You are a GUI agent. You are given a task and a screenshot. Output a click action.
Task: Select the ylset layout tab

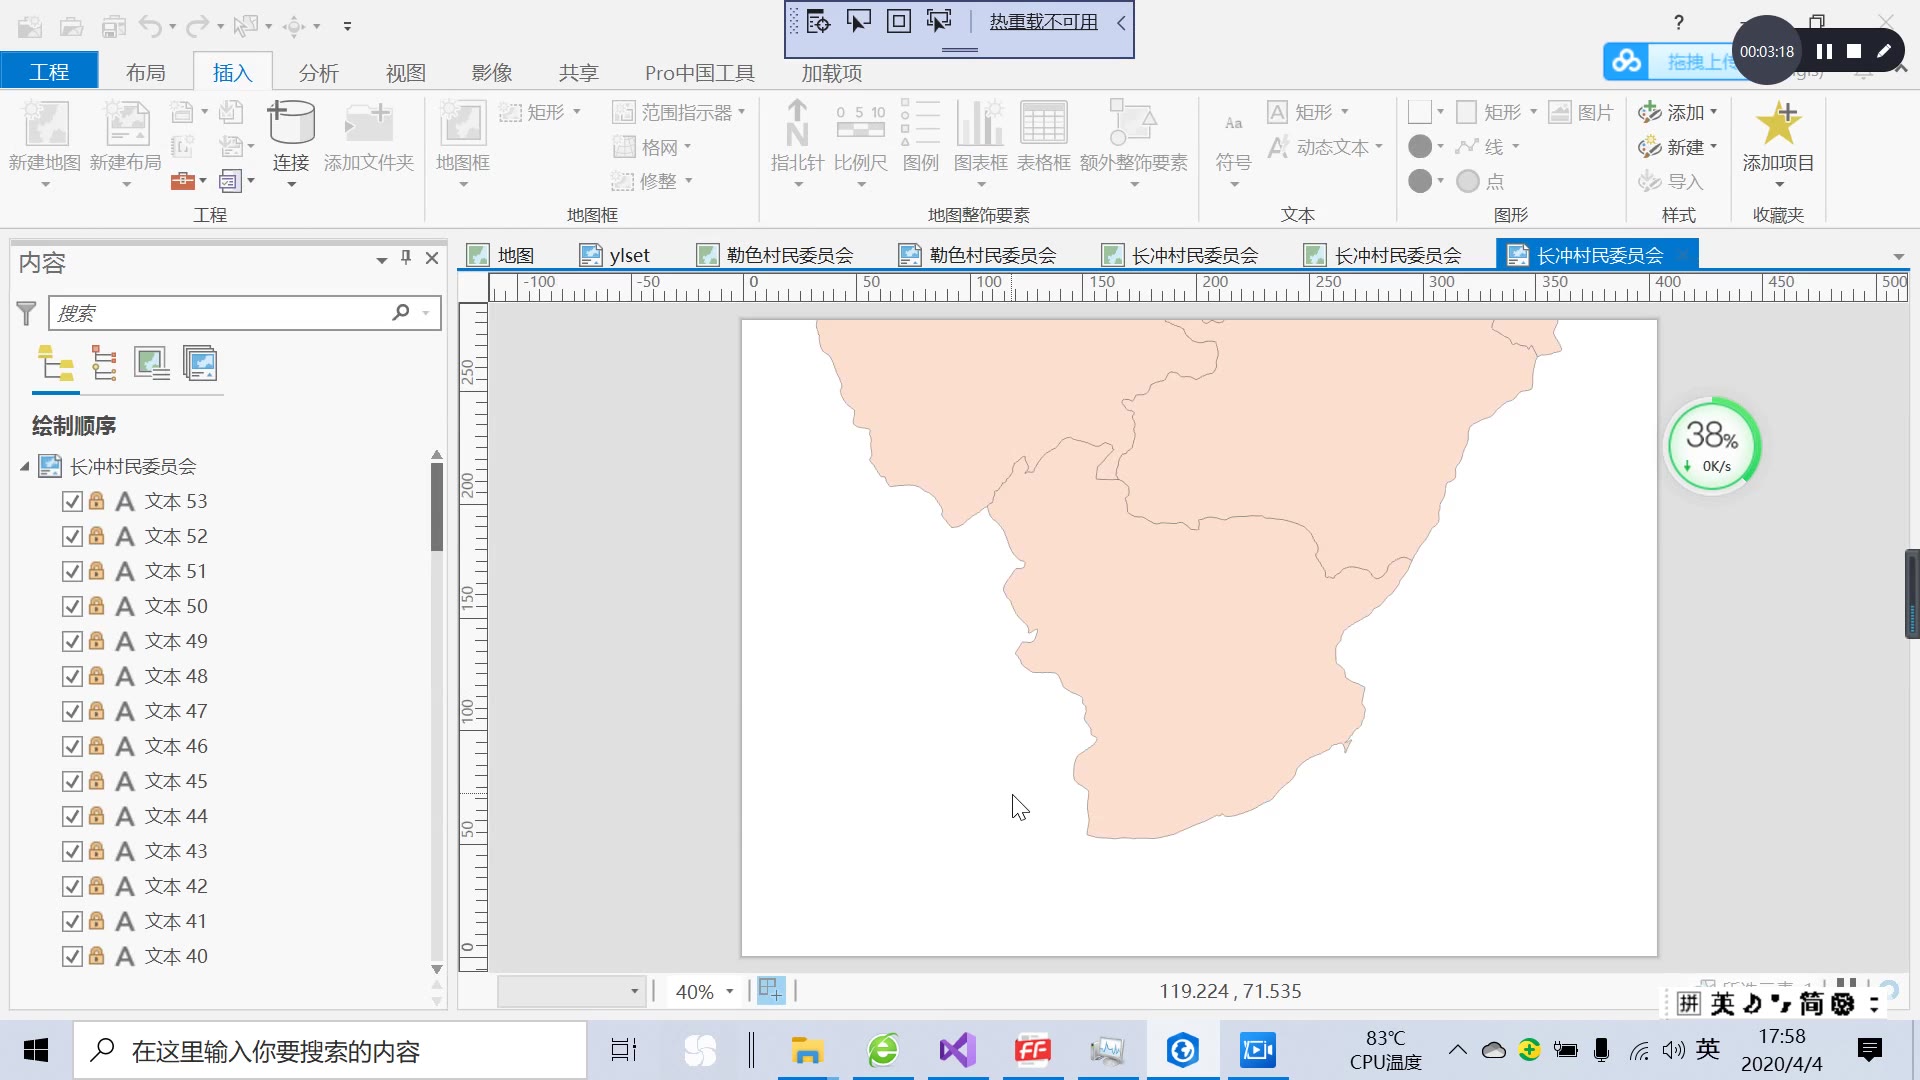[x=628, y=255]
